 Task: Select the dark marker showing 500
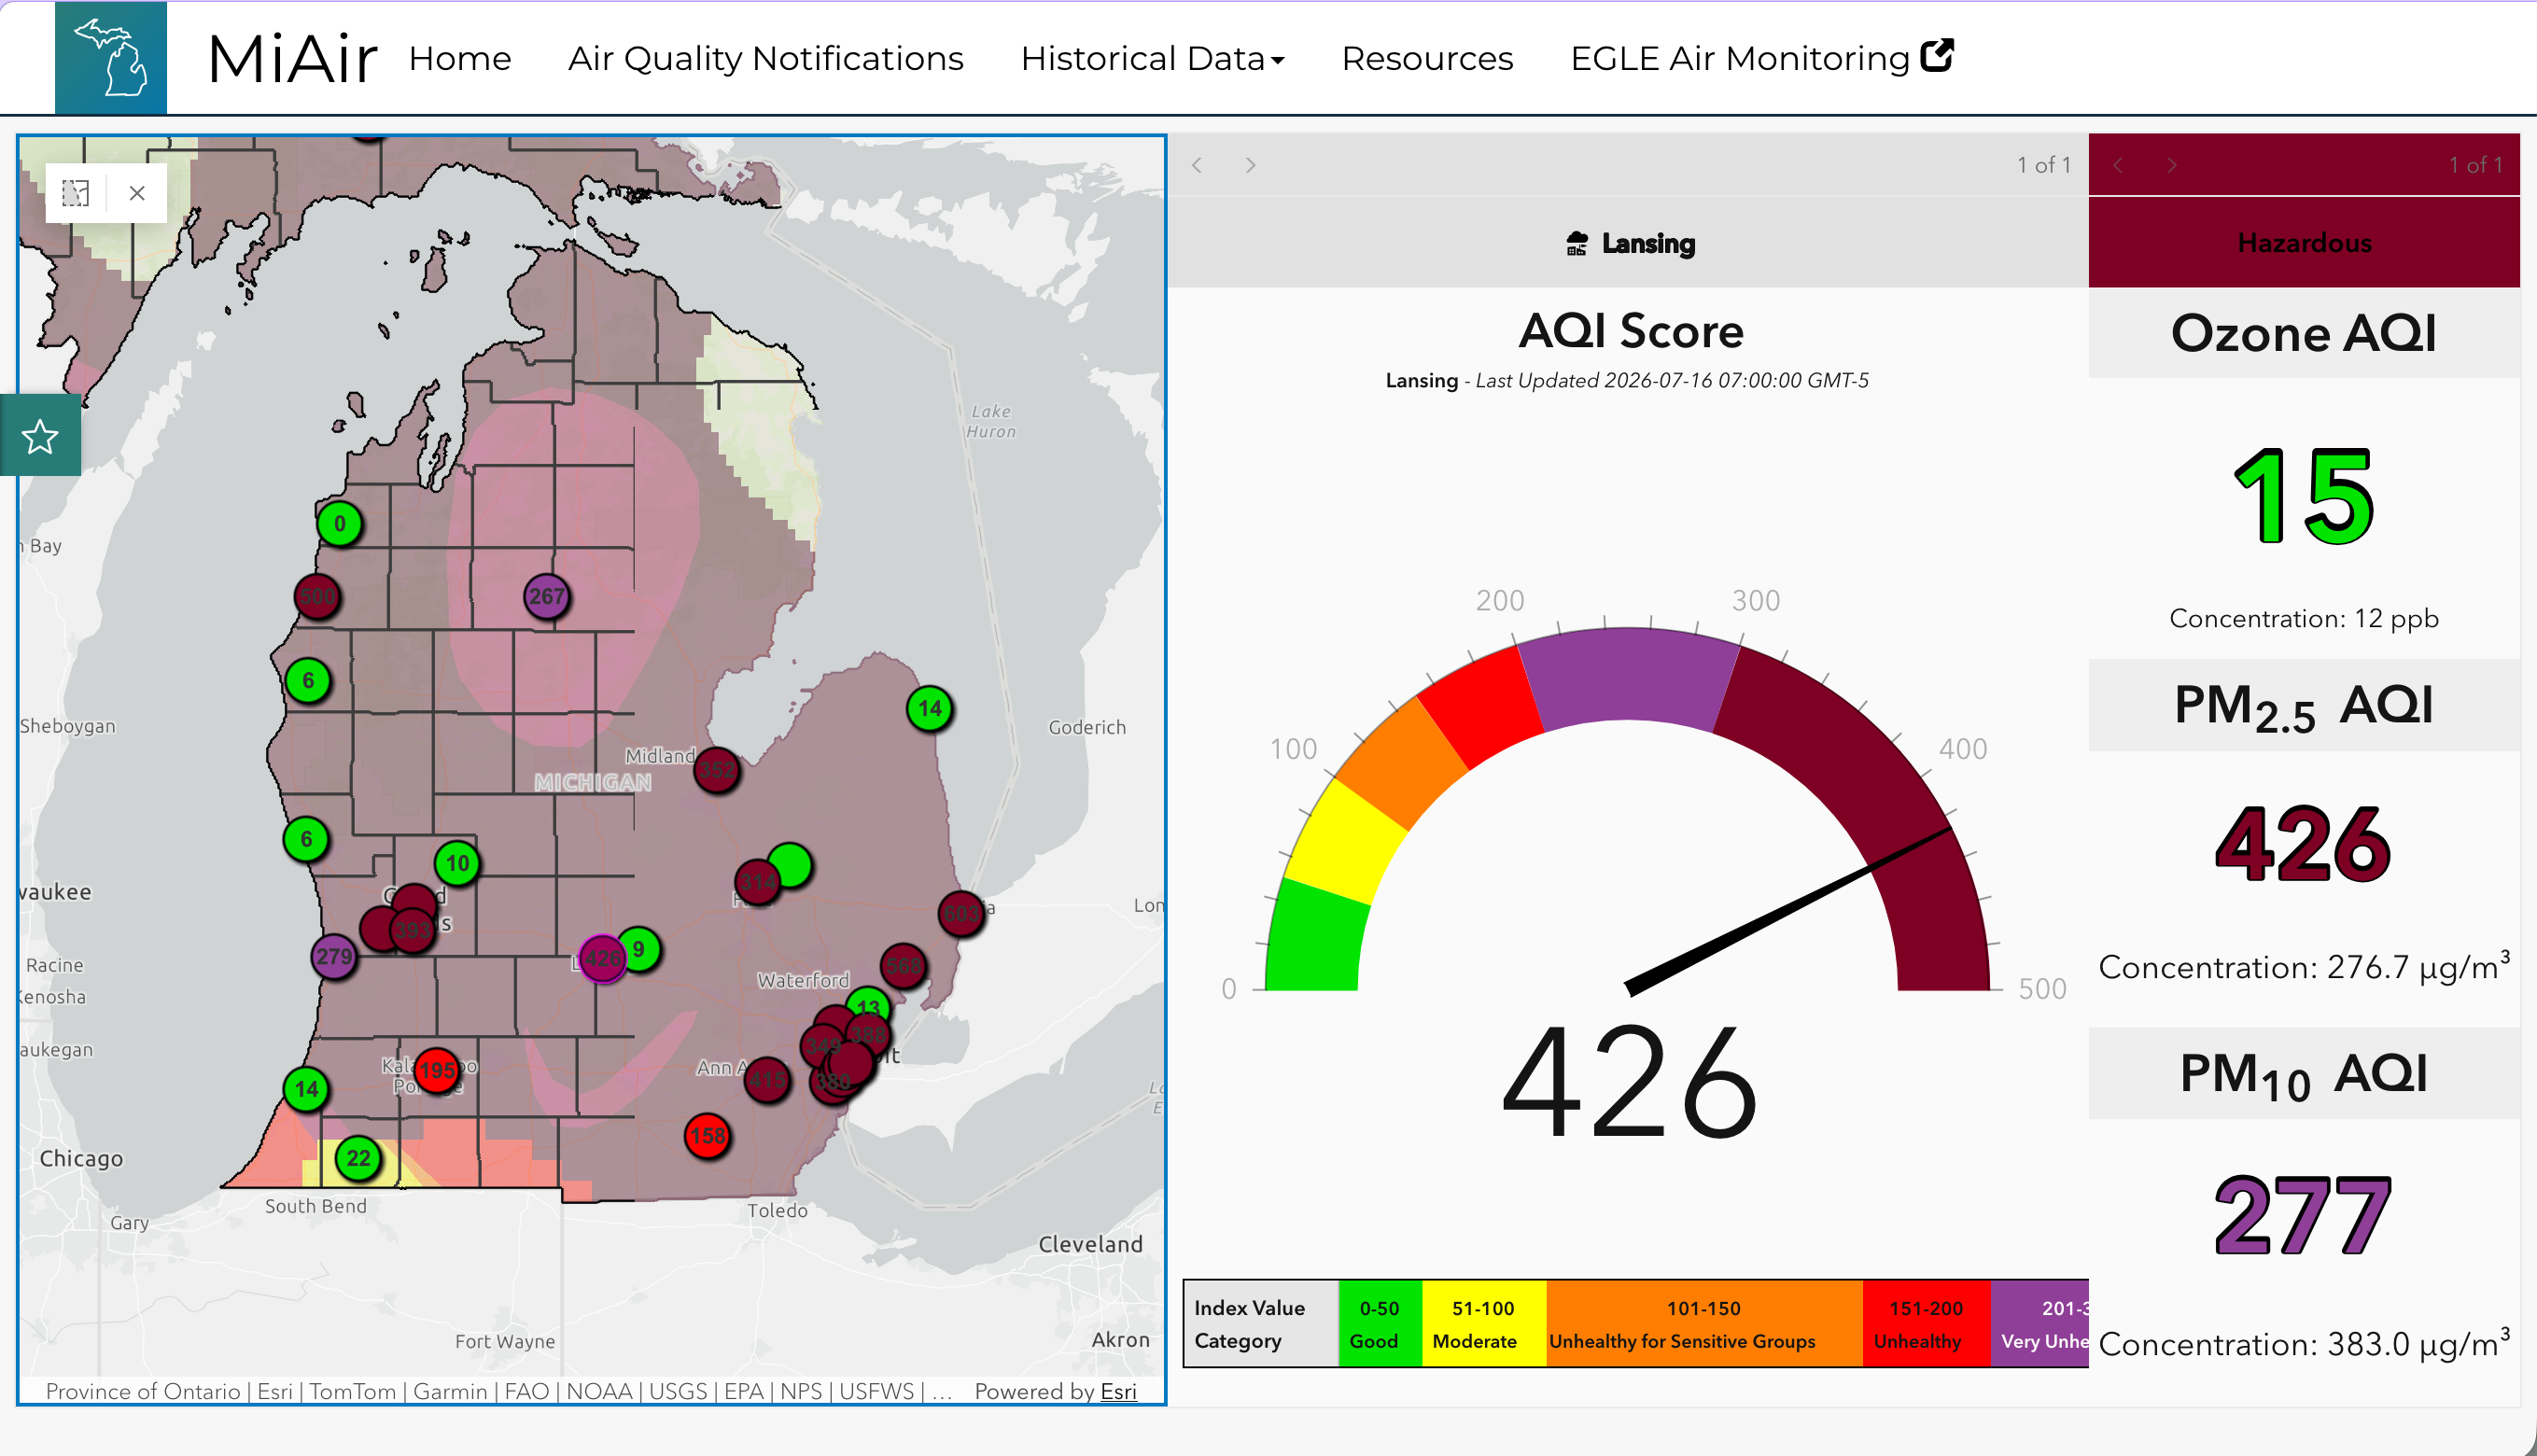point(318,596)
